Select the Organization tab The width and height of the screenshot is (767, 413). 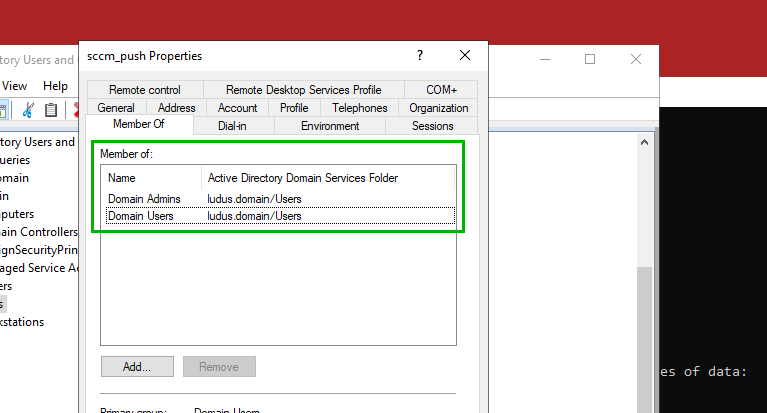click(x=438, y=108)
